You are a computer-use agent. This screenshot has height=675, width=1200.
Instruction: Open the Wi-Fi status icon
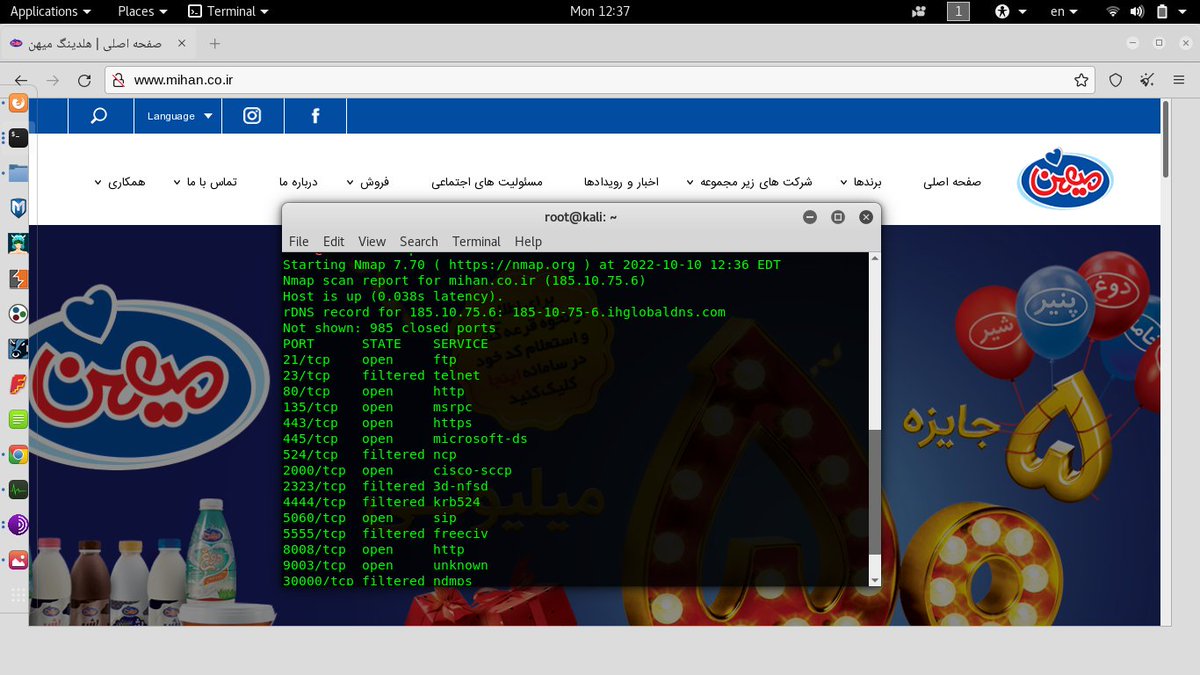pos(1113,11)
